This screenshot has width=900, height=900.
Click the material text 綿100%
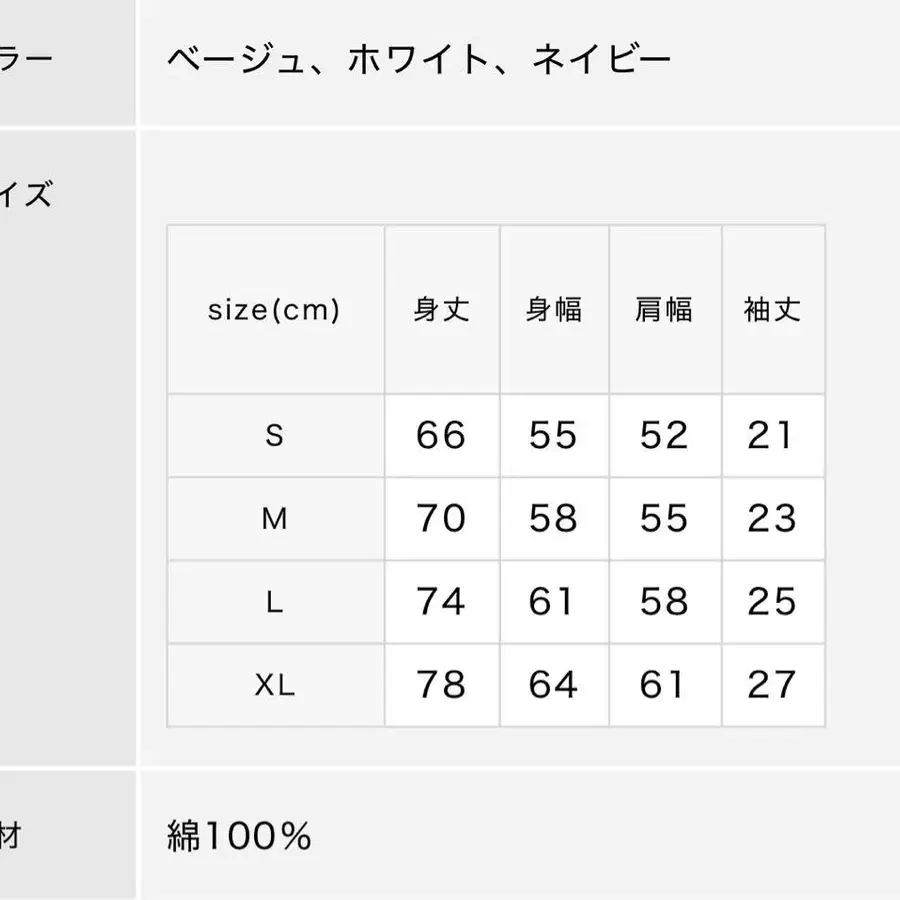[240, 836]
